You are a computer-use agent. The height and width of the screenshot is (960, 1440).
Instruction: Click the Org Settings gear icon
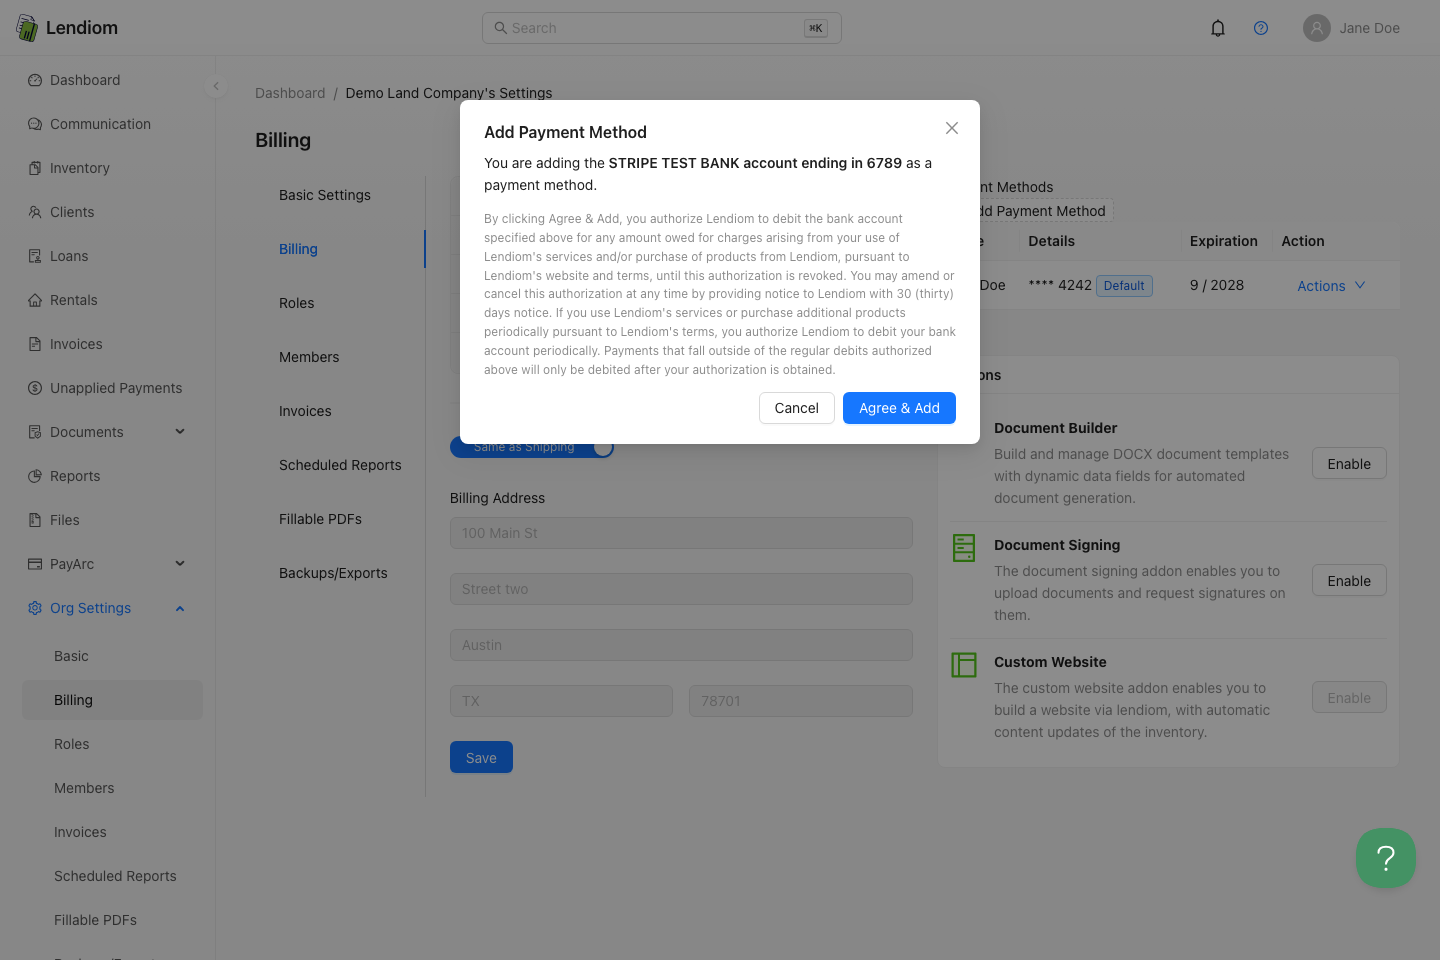point(35,608)
